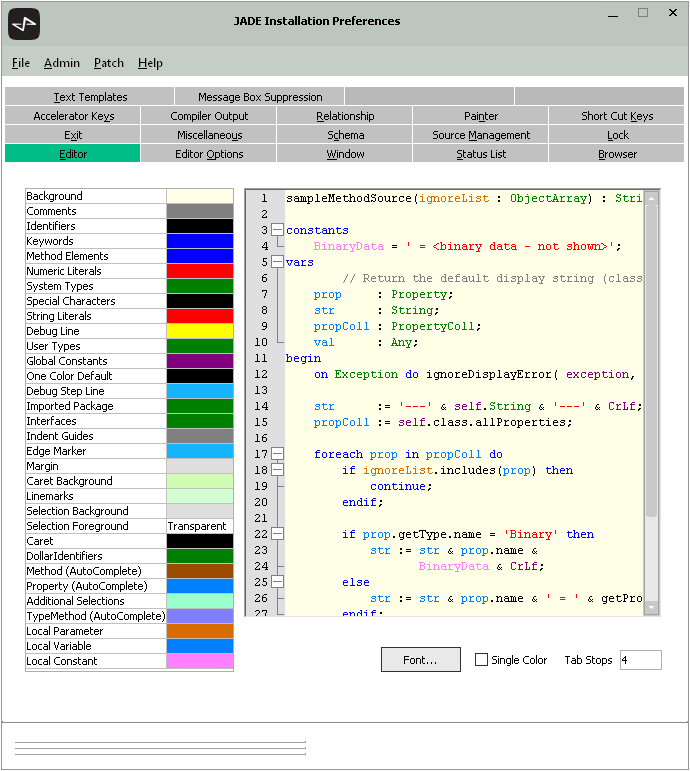The image size is (690, 771).
Task: Open the Patch menu
Action: click(109, 63)
